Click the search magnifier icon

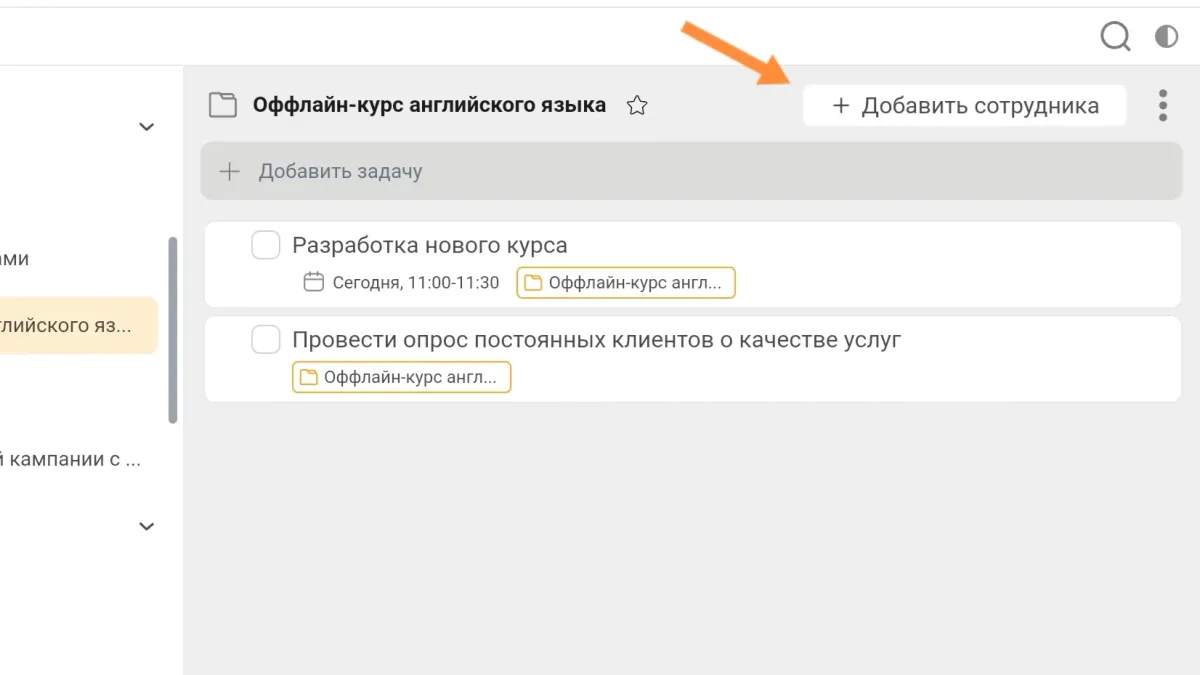coord(1115,37)
